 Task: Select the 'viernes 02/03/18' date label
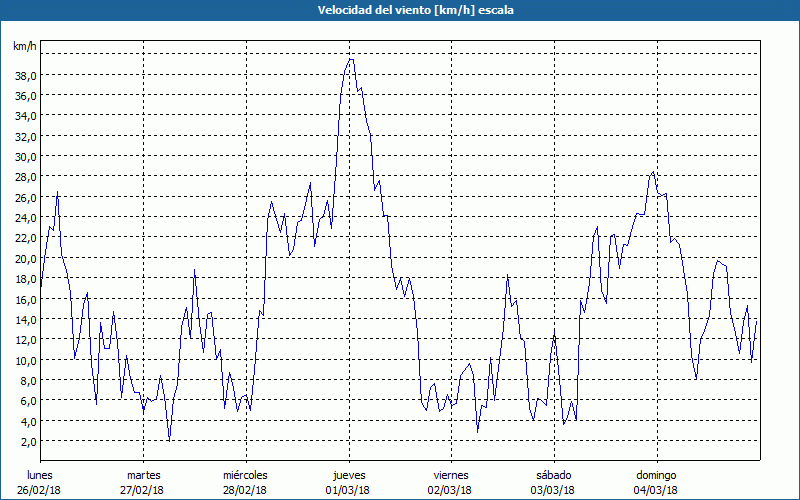point(450,482)
